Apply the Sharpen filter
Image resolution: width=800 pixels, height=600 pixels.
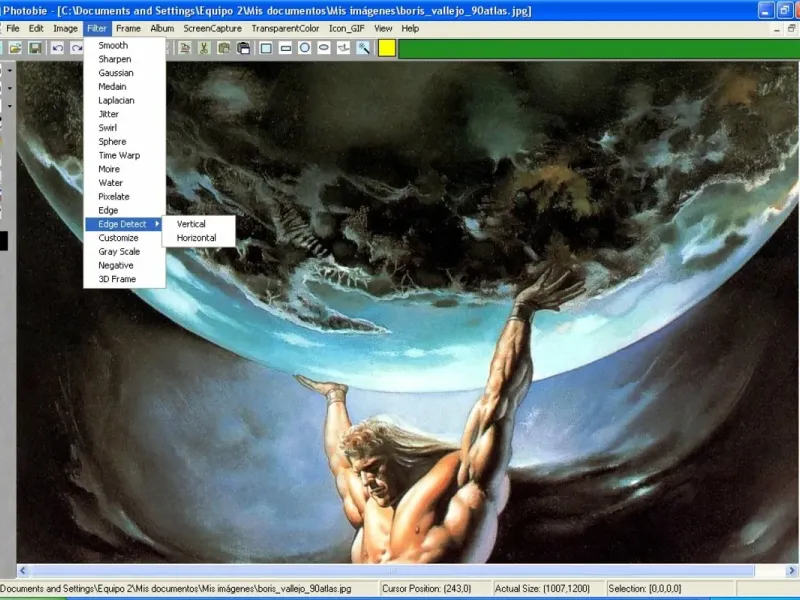[x=124, y=59]
